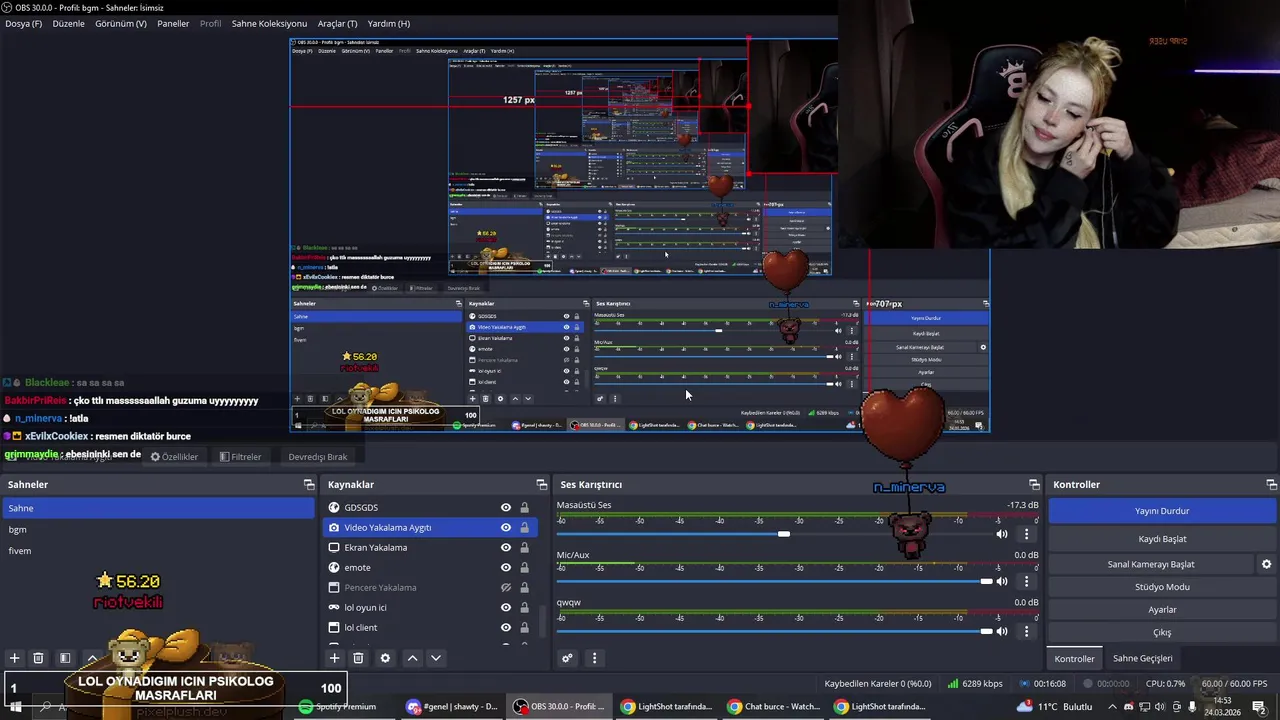Image resolution: width=1280 pixels, height=720 pixels.
Task: Stop streaming with Yayını Durdur
Action: coord(1162,511)
